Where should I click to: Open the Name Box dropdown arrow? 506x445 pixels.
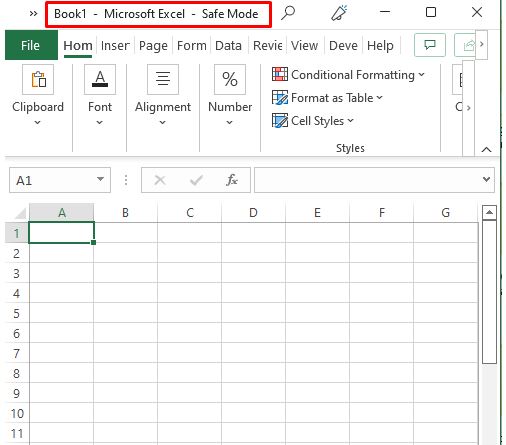pos(100,180)
